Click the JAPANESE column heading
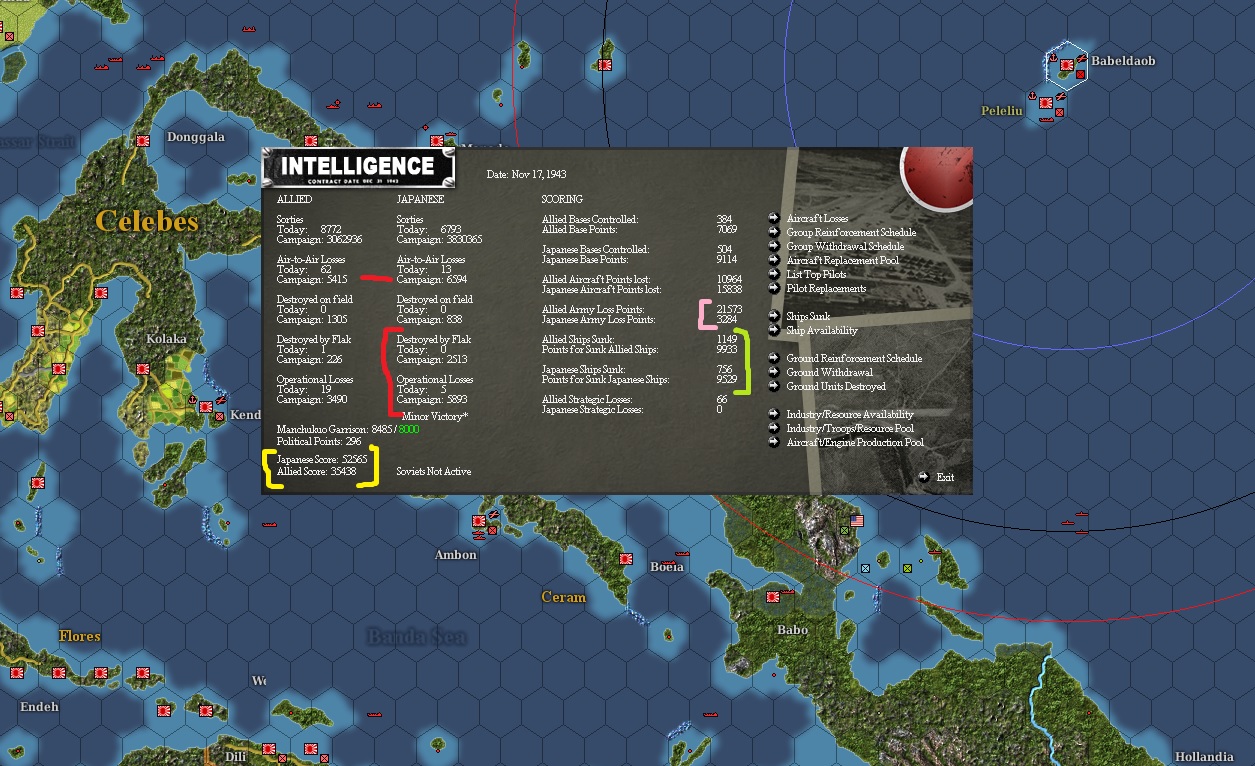The height and width of the screenshot is (766, 1255). coord(420,199)
